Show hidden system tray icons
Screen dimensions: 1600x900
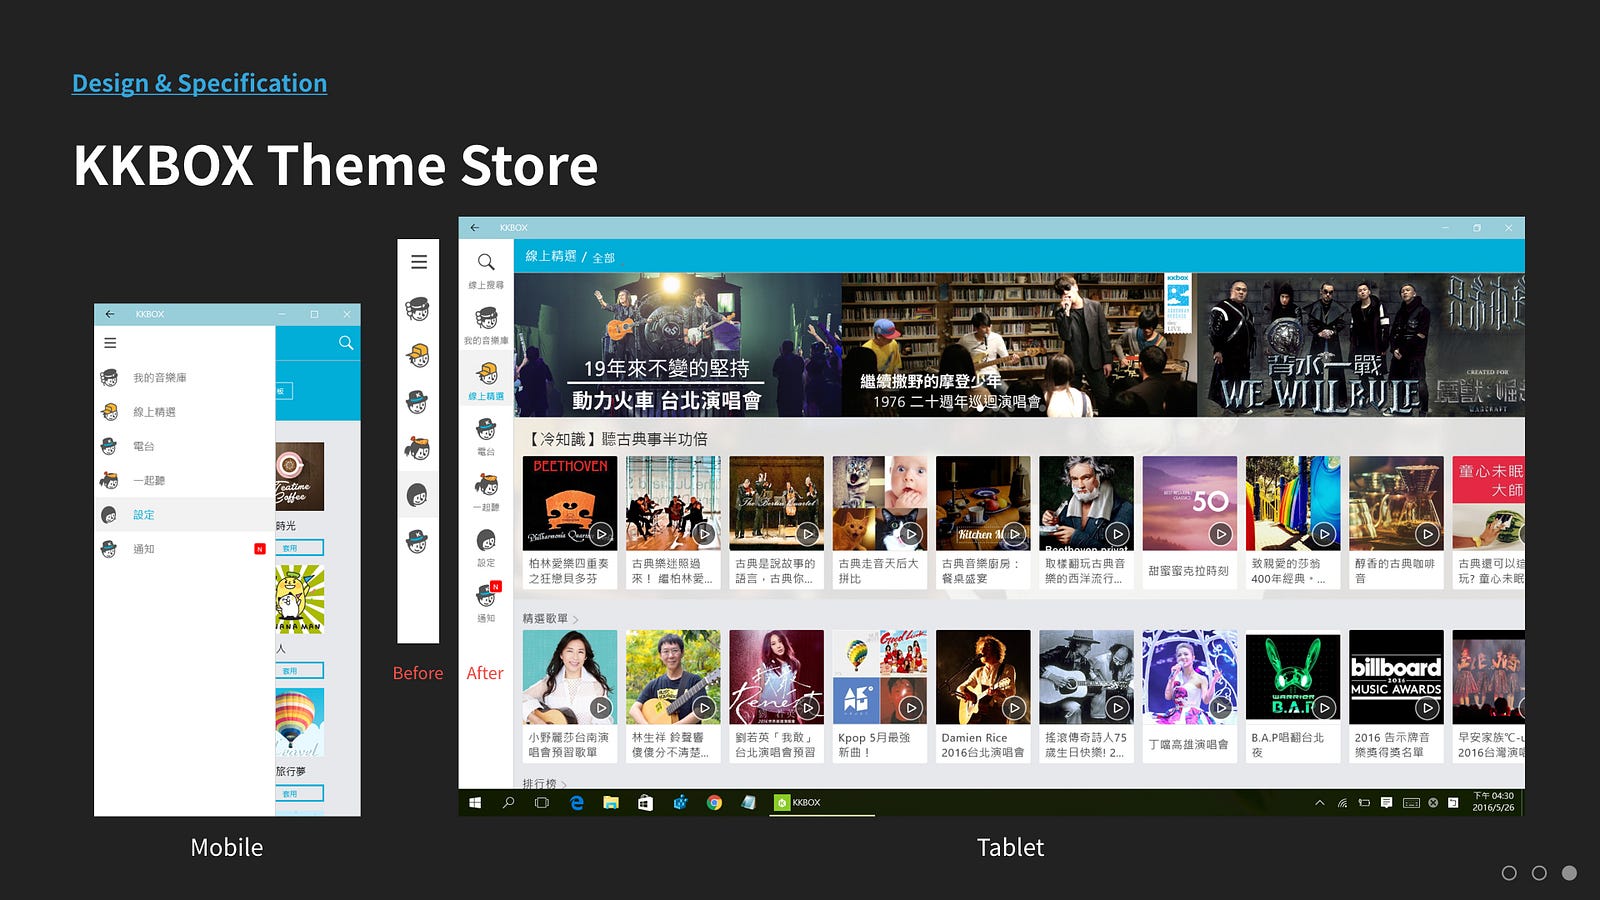(1320, 802)
